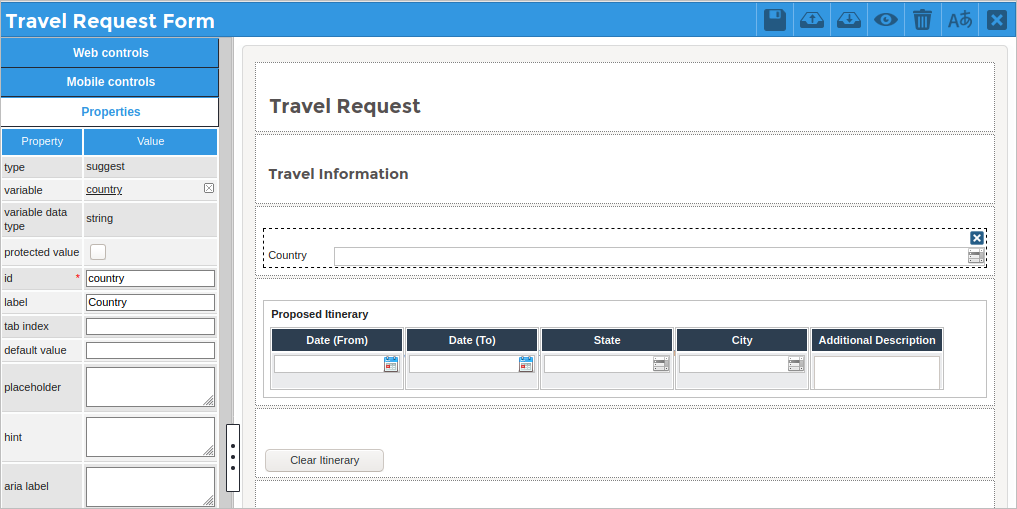Viewport: 1017px width, 509px height.
Task: Open the language translation icon
Action: tap(960, 20)
